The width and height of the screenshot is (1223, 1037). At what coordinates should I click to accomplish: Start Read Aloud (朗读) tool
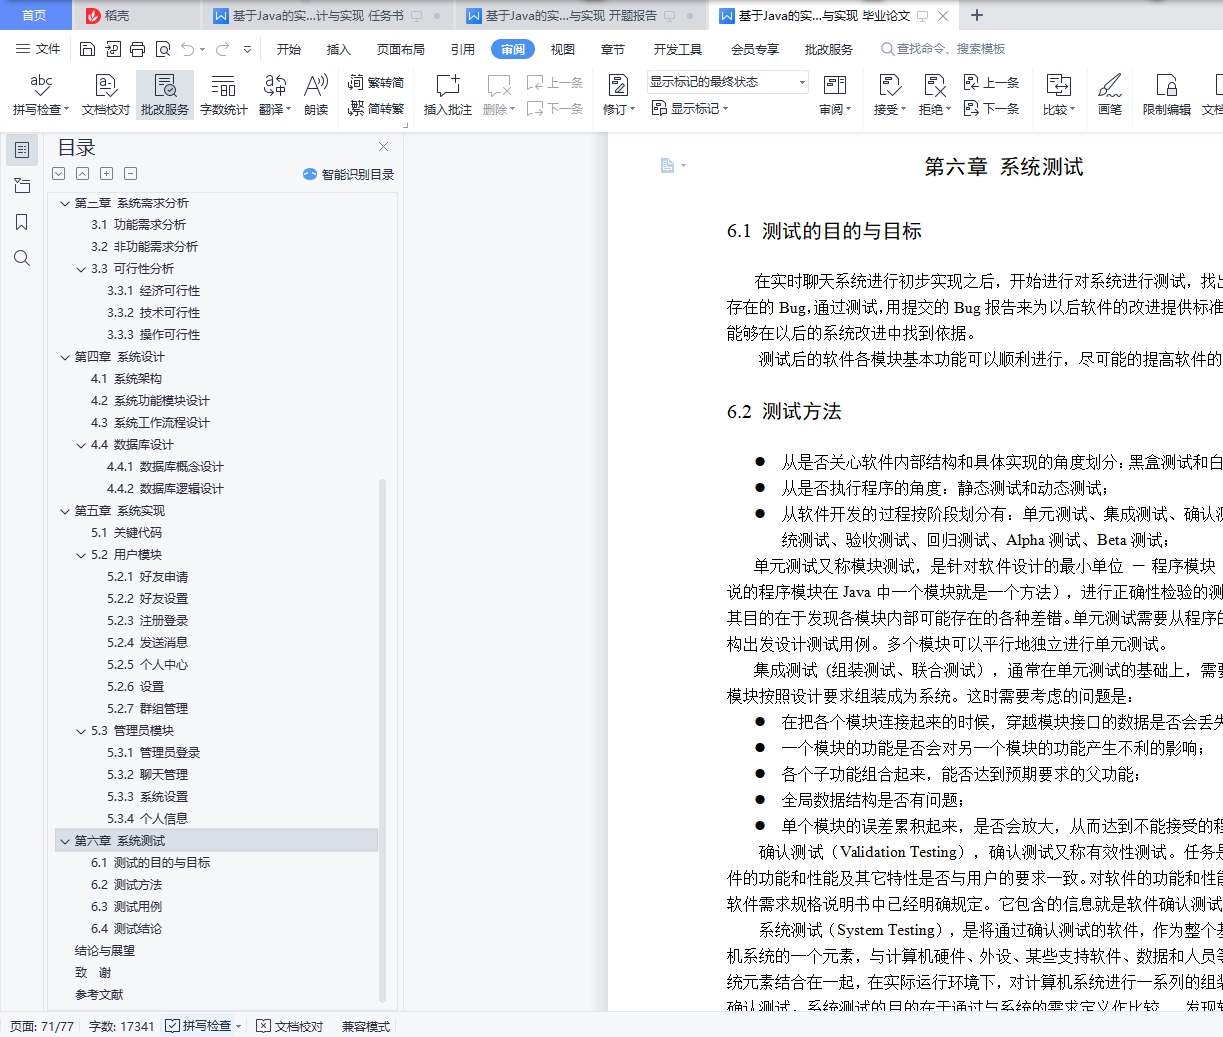pyautogui.click(x=316, y=95)
